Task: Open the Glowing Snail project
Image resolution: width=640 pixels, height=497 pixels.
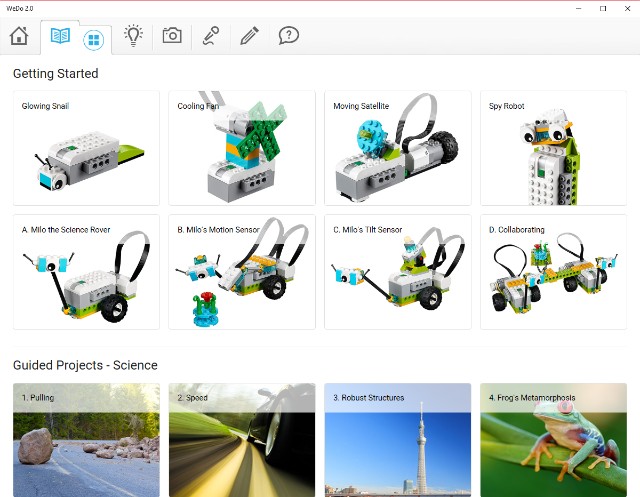Action: [86, 148]
